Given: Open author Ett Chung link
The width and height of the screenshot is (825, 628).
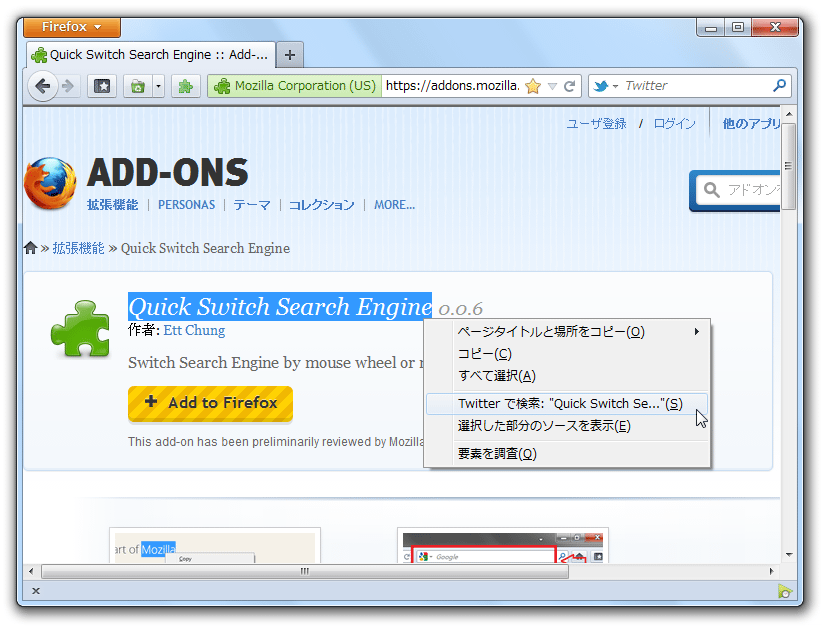Looking at the screenshot, I should click(194, 330).
